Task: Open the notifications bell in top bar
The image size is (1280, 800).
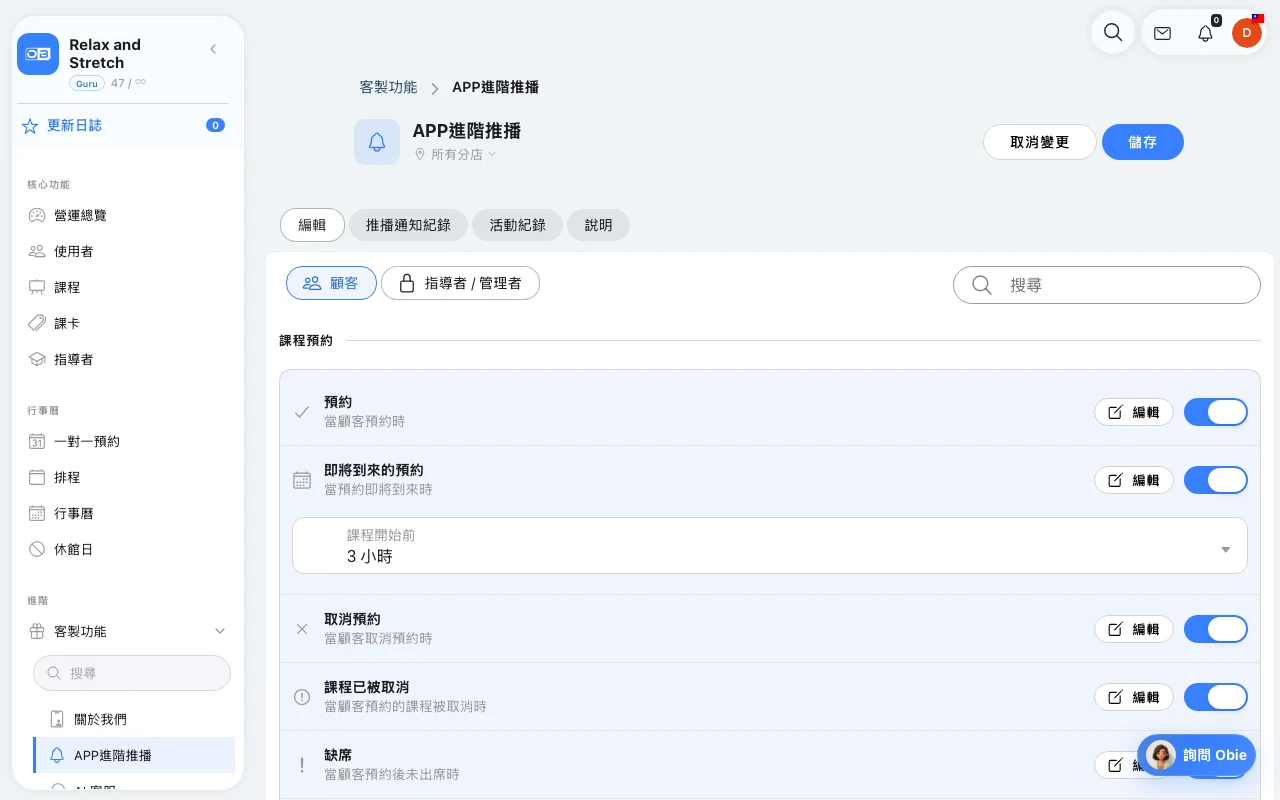Action: (1205, 33)
